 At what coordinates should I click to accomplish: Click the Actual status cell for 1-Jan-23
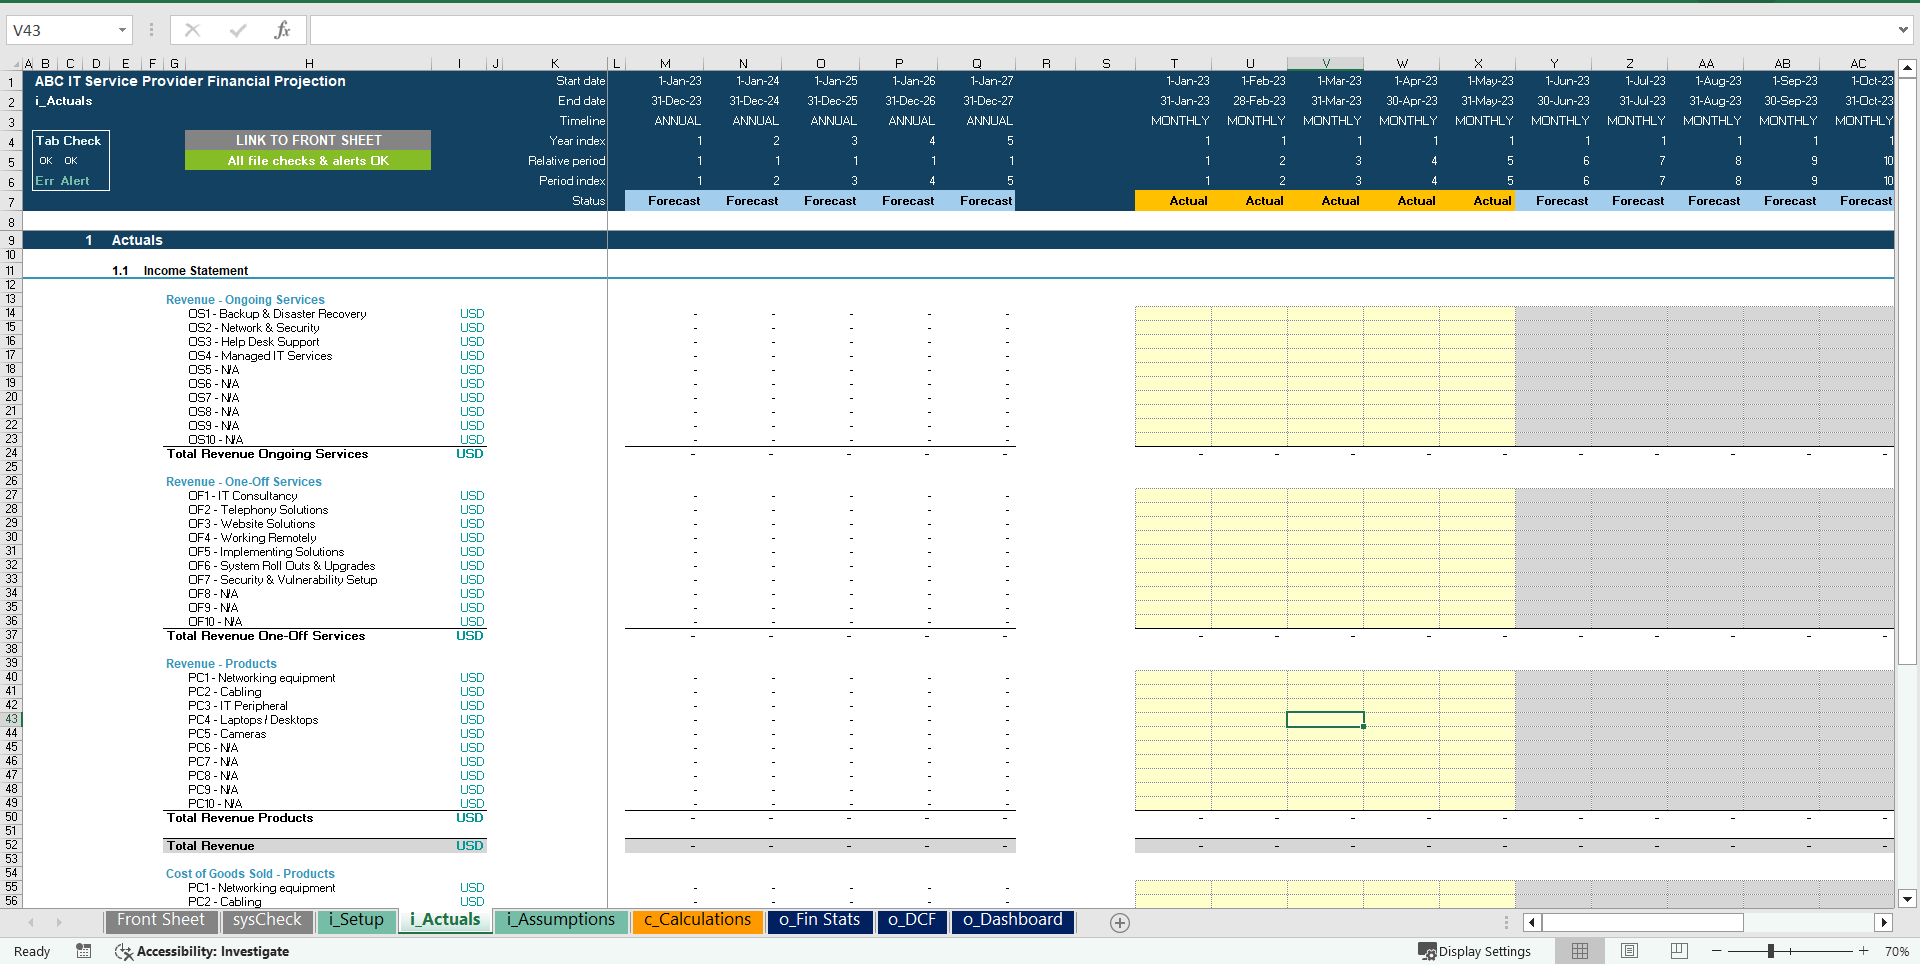pyautogui.click(x=1173, y=201)
